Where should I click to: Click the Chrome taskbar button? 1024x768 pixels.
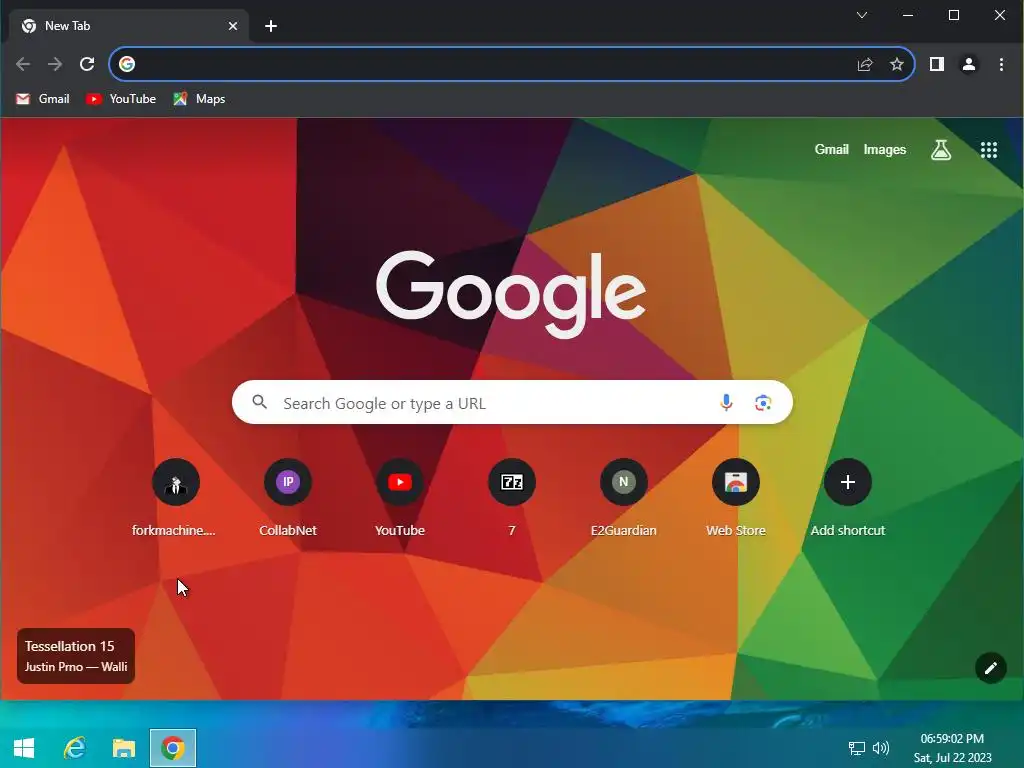tap(172, 748)
